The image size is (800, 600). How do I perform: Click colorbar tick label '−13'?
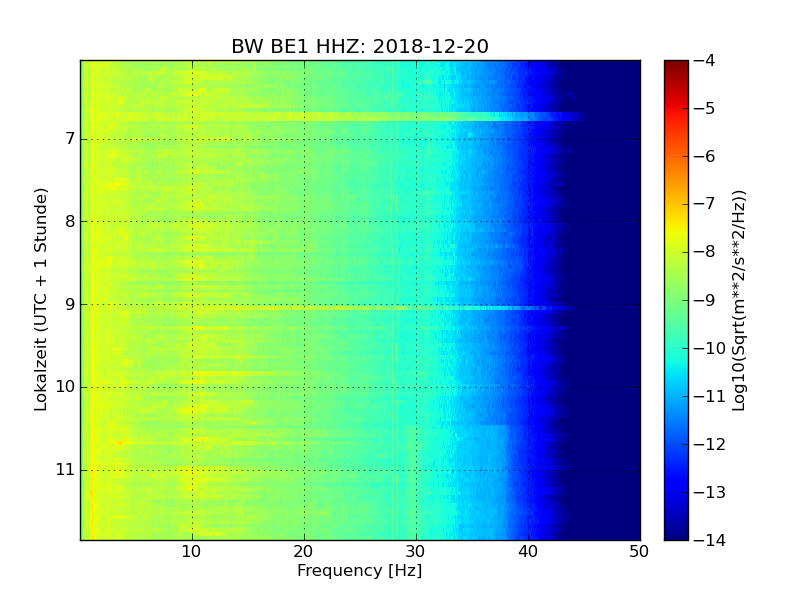pos(710,492)
